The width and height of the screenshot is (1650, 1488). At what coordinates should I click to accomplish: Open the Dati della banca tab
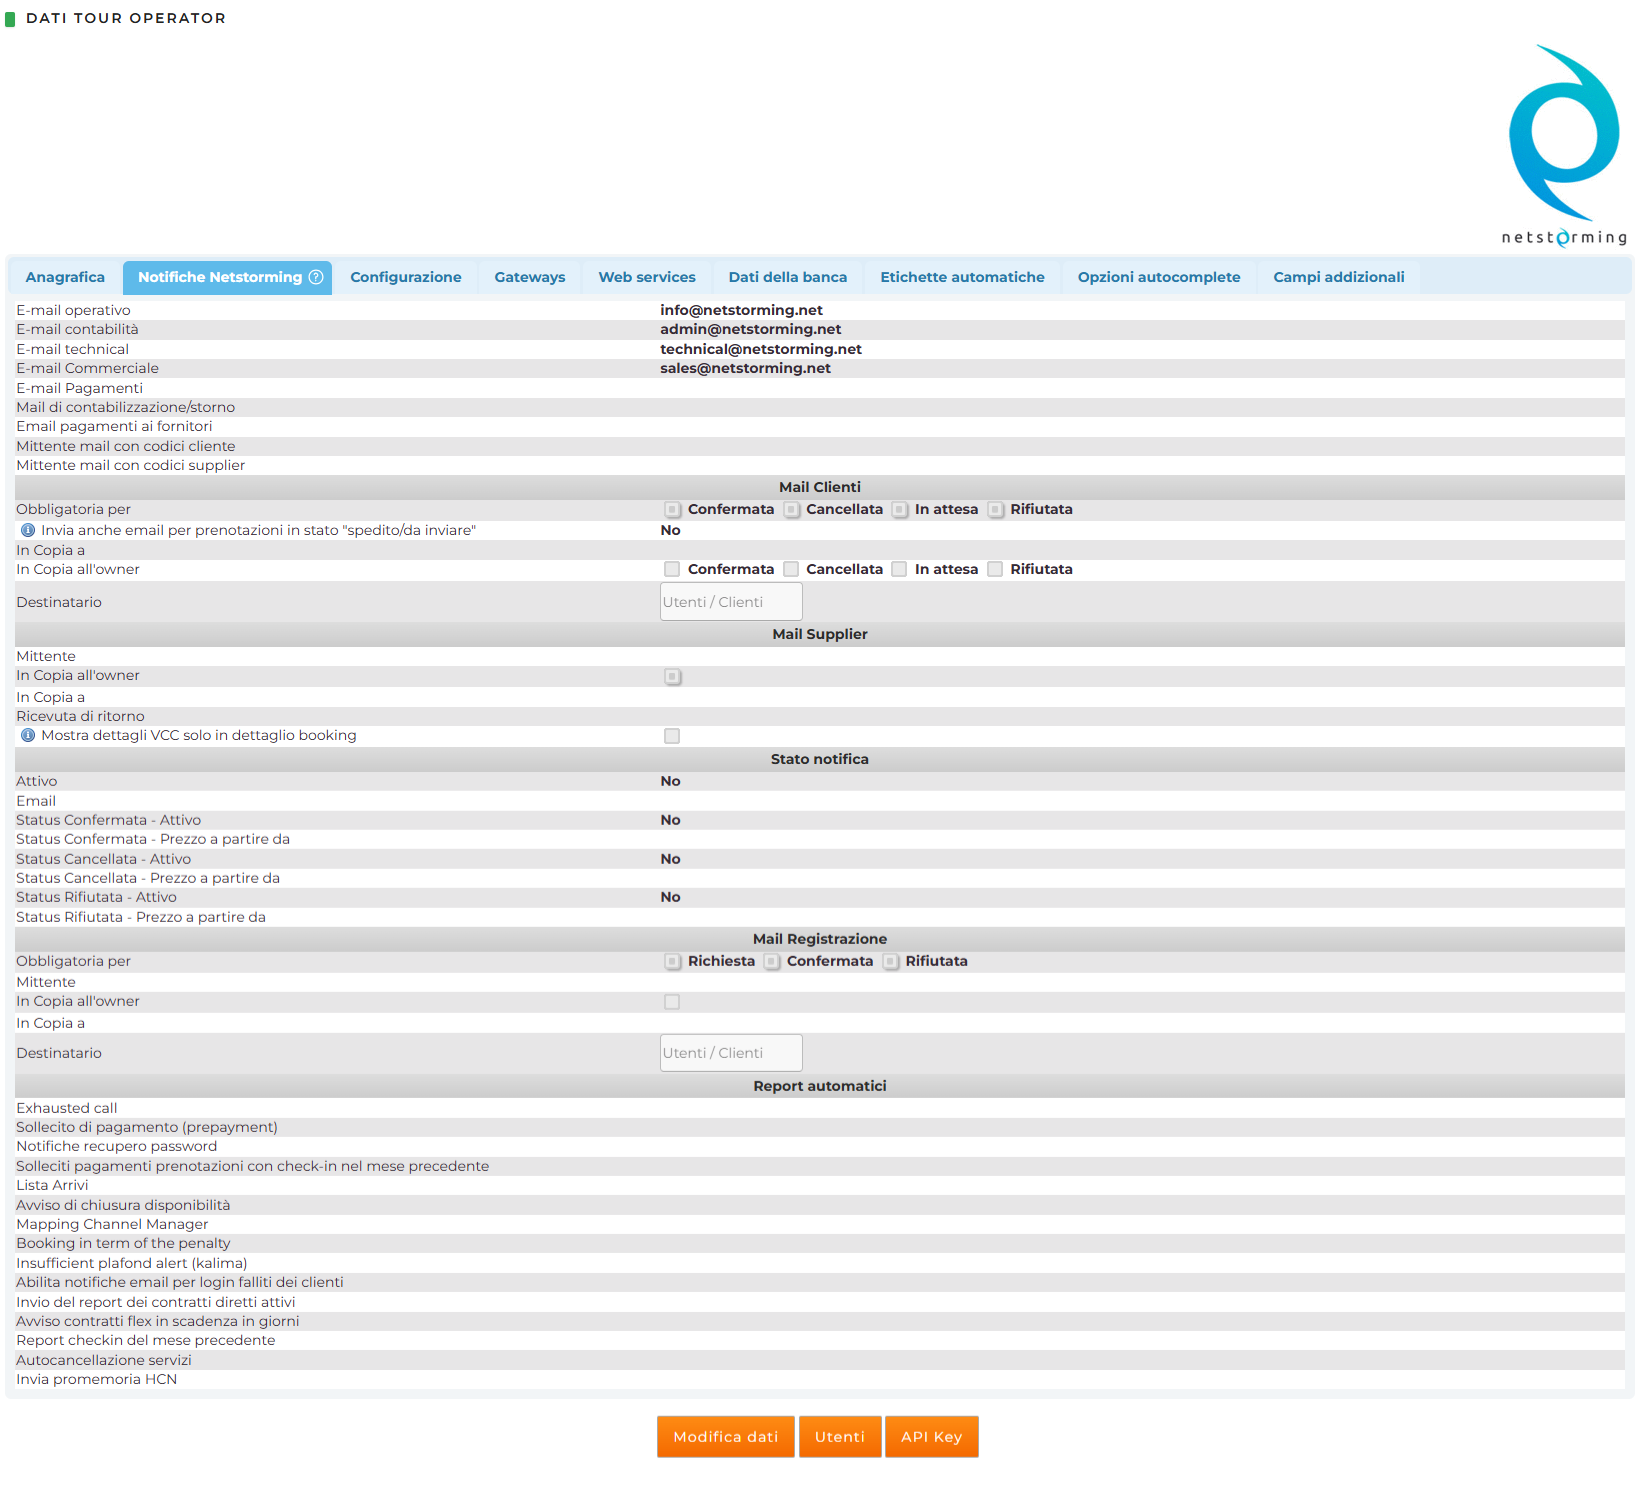(x=787, y=277)
